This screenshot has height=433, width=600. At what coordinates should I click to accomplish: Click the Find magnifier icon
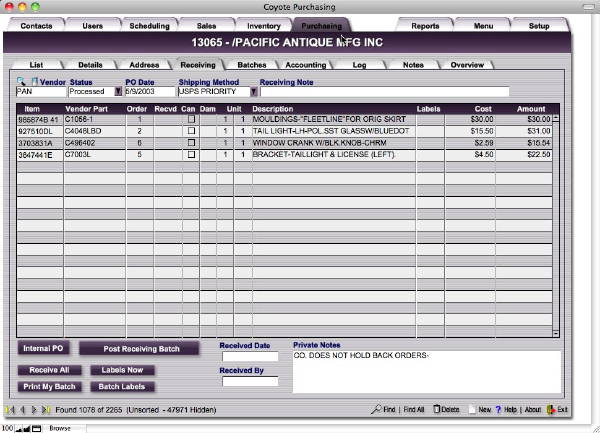[376, 410]
